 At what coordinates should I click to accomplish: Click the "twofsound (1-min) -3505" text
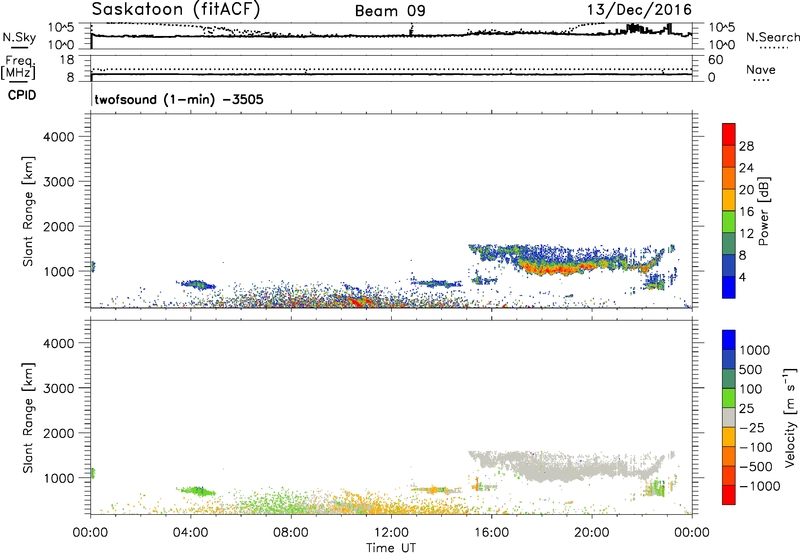point(179,99)
